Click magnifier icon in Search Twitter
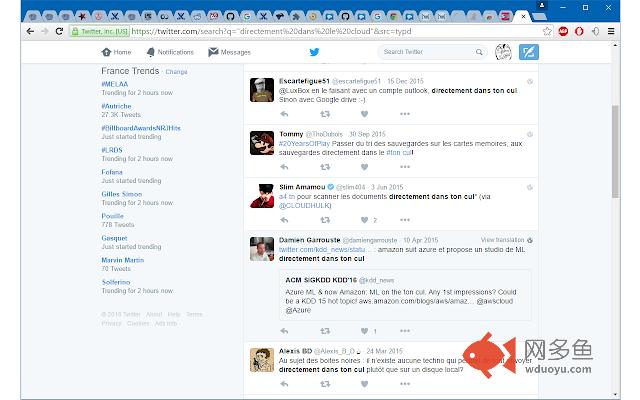This screenshot has width=640, height=400. [479, 52]
